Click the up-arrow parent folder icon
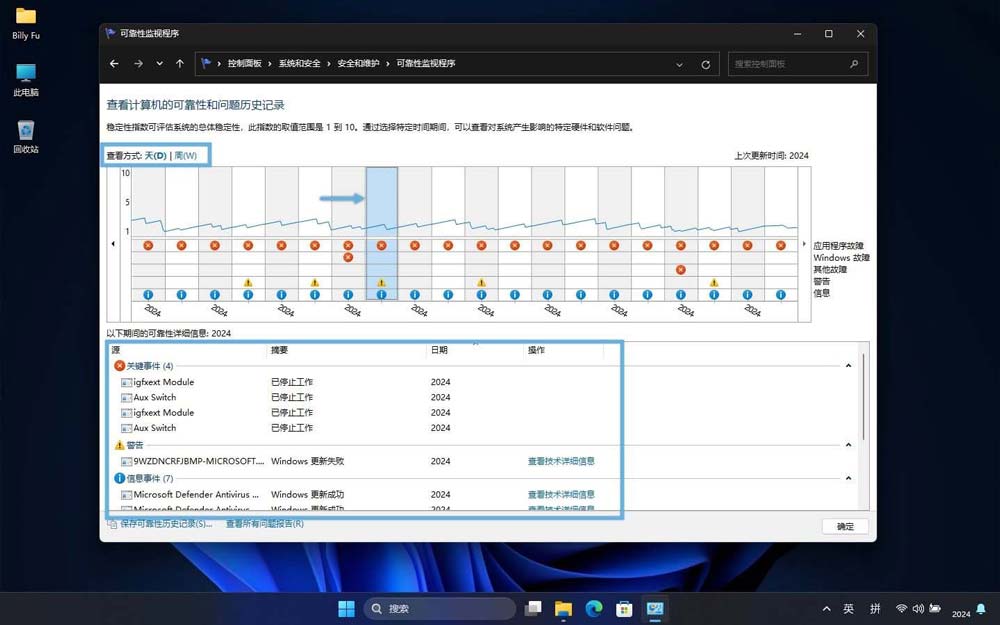This screenshot has width=1000, height=625. coord(179,63)
